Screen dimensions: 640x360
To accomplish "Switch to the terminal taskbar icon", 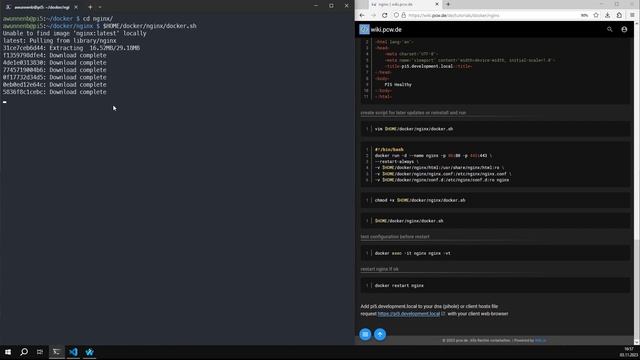I will click(x=56, y=352).
